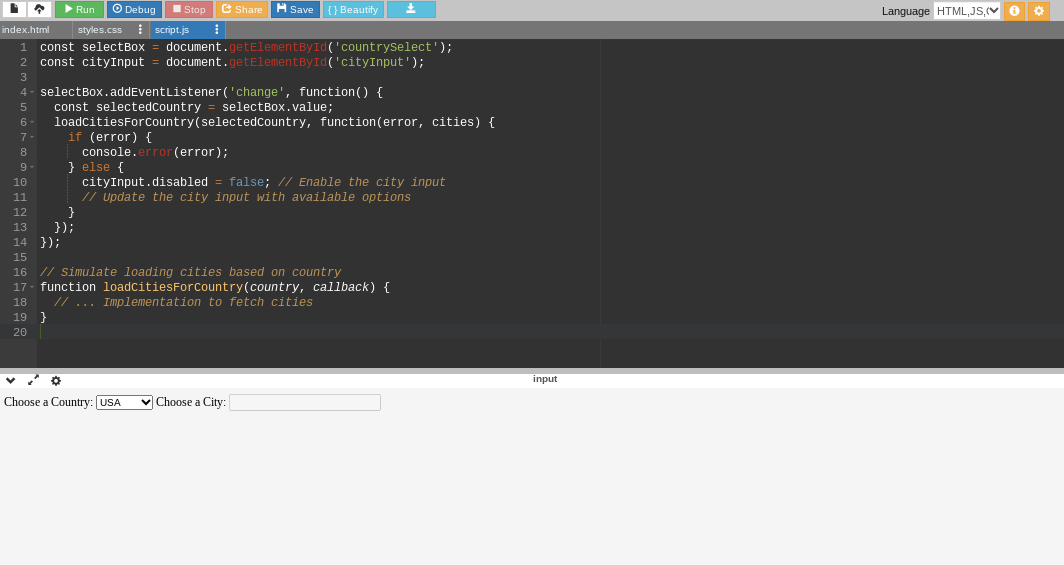
Task: Click the 'input' label in the output header
Action: click(x=545, y=379)
